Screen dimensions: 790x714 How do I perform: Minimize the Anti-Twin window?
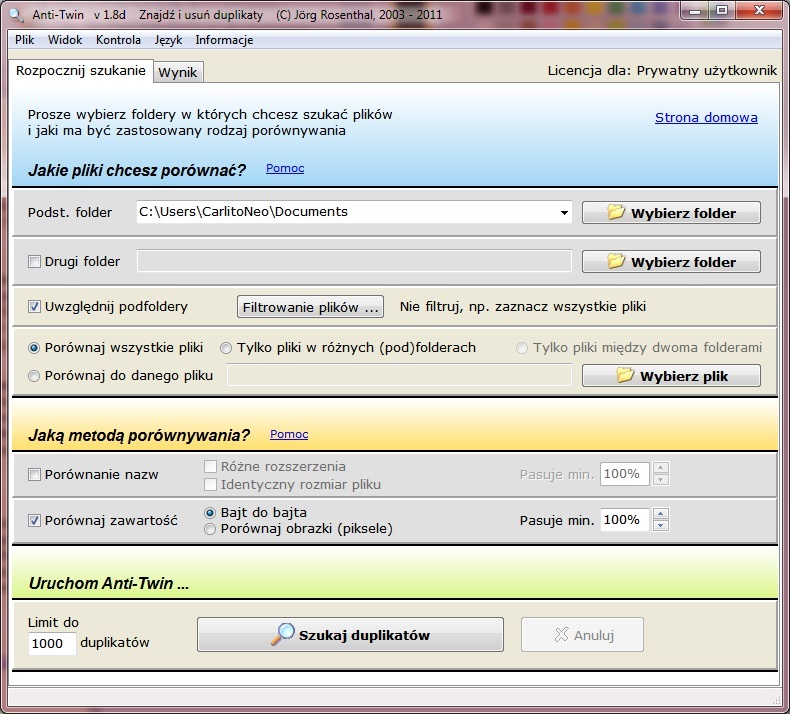click(695, 11)
